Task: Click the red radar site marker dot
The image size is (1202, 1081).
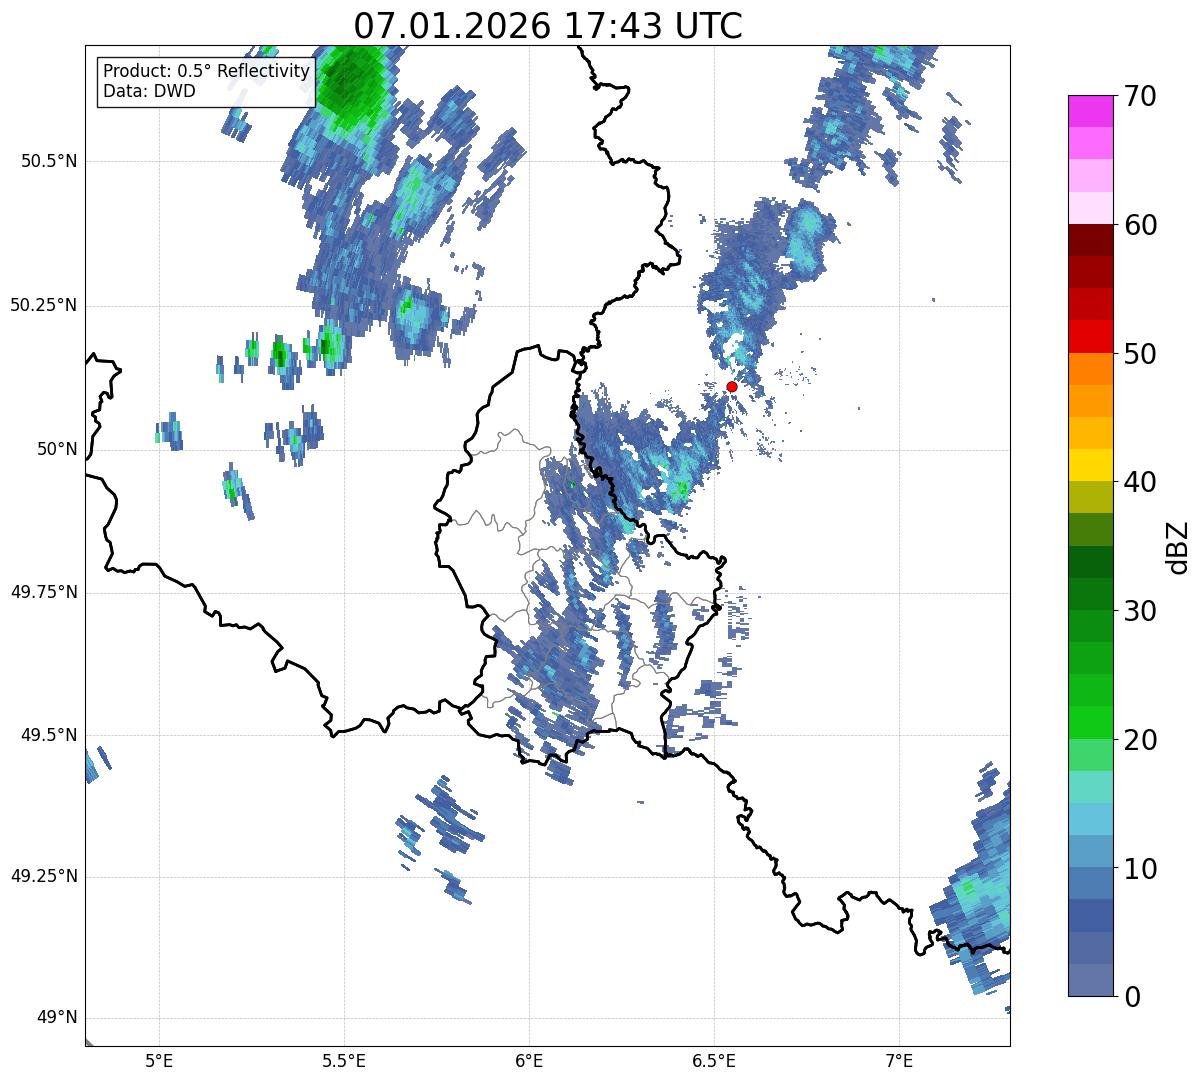Action: pos(731,386)
